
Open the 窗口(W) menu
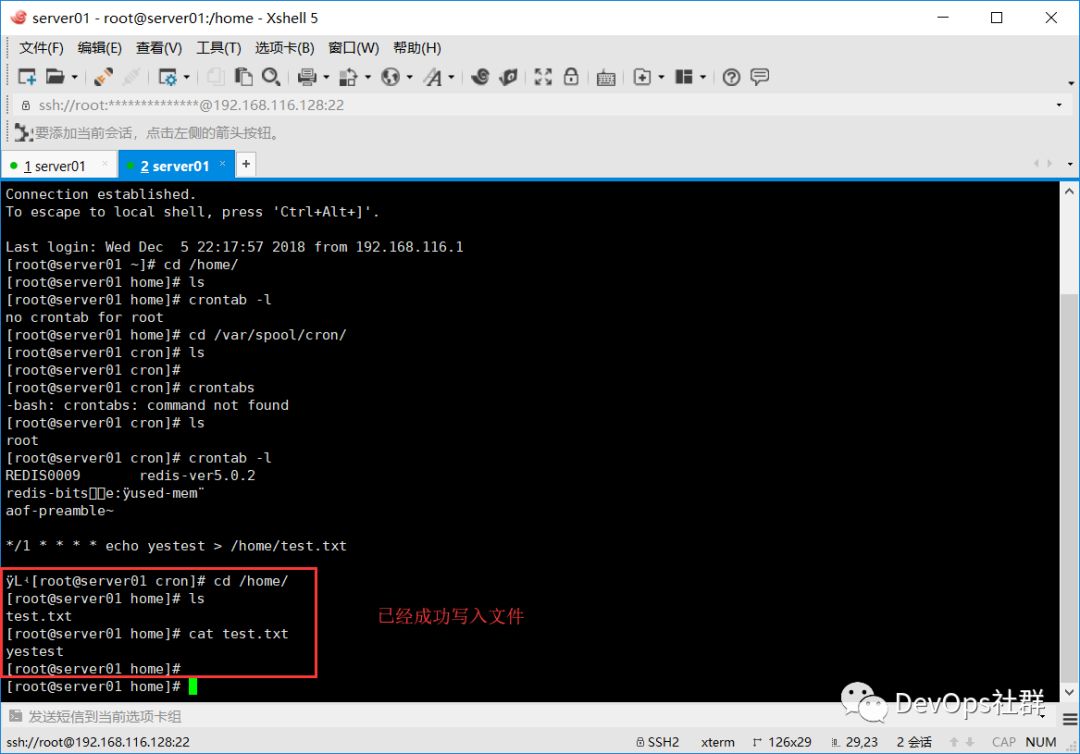click(x=353, y=48)
